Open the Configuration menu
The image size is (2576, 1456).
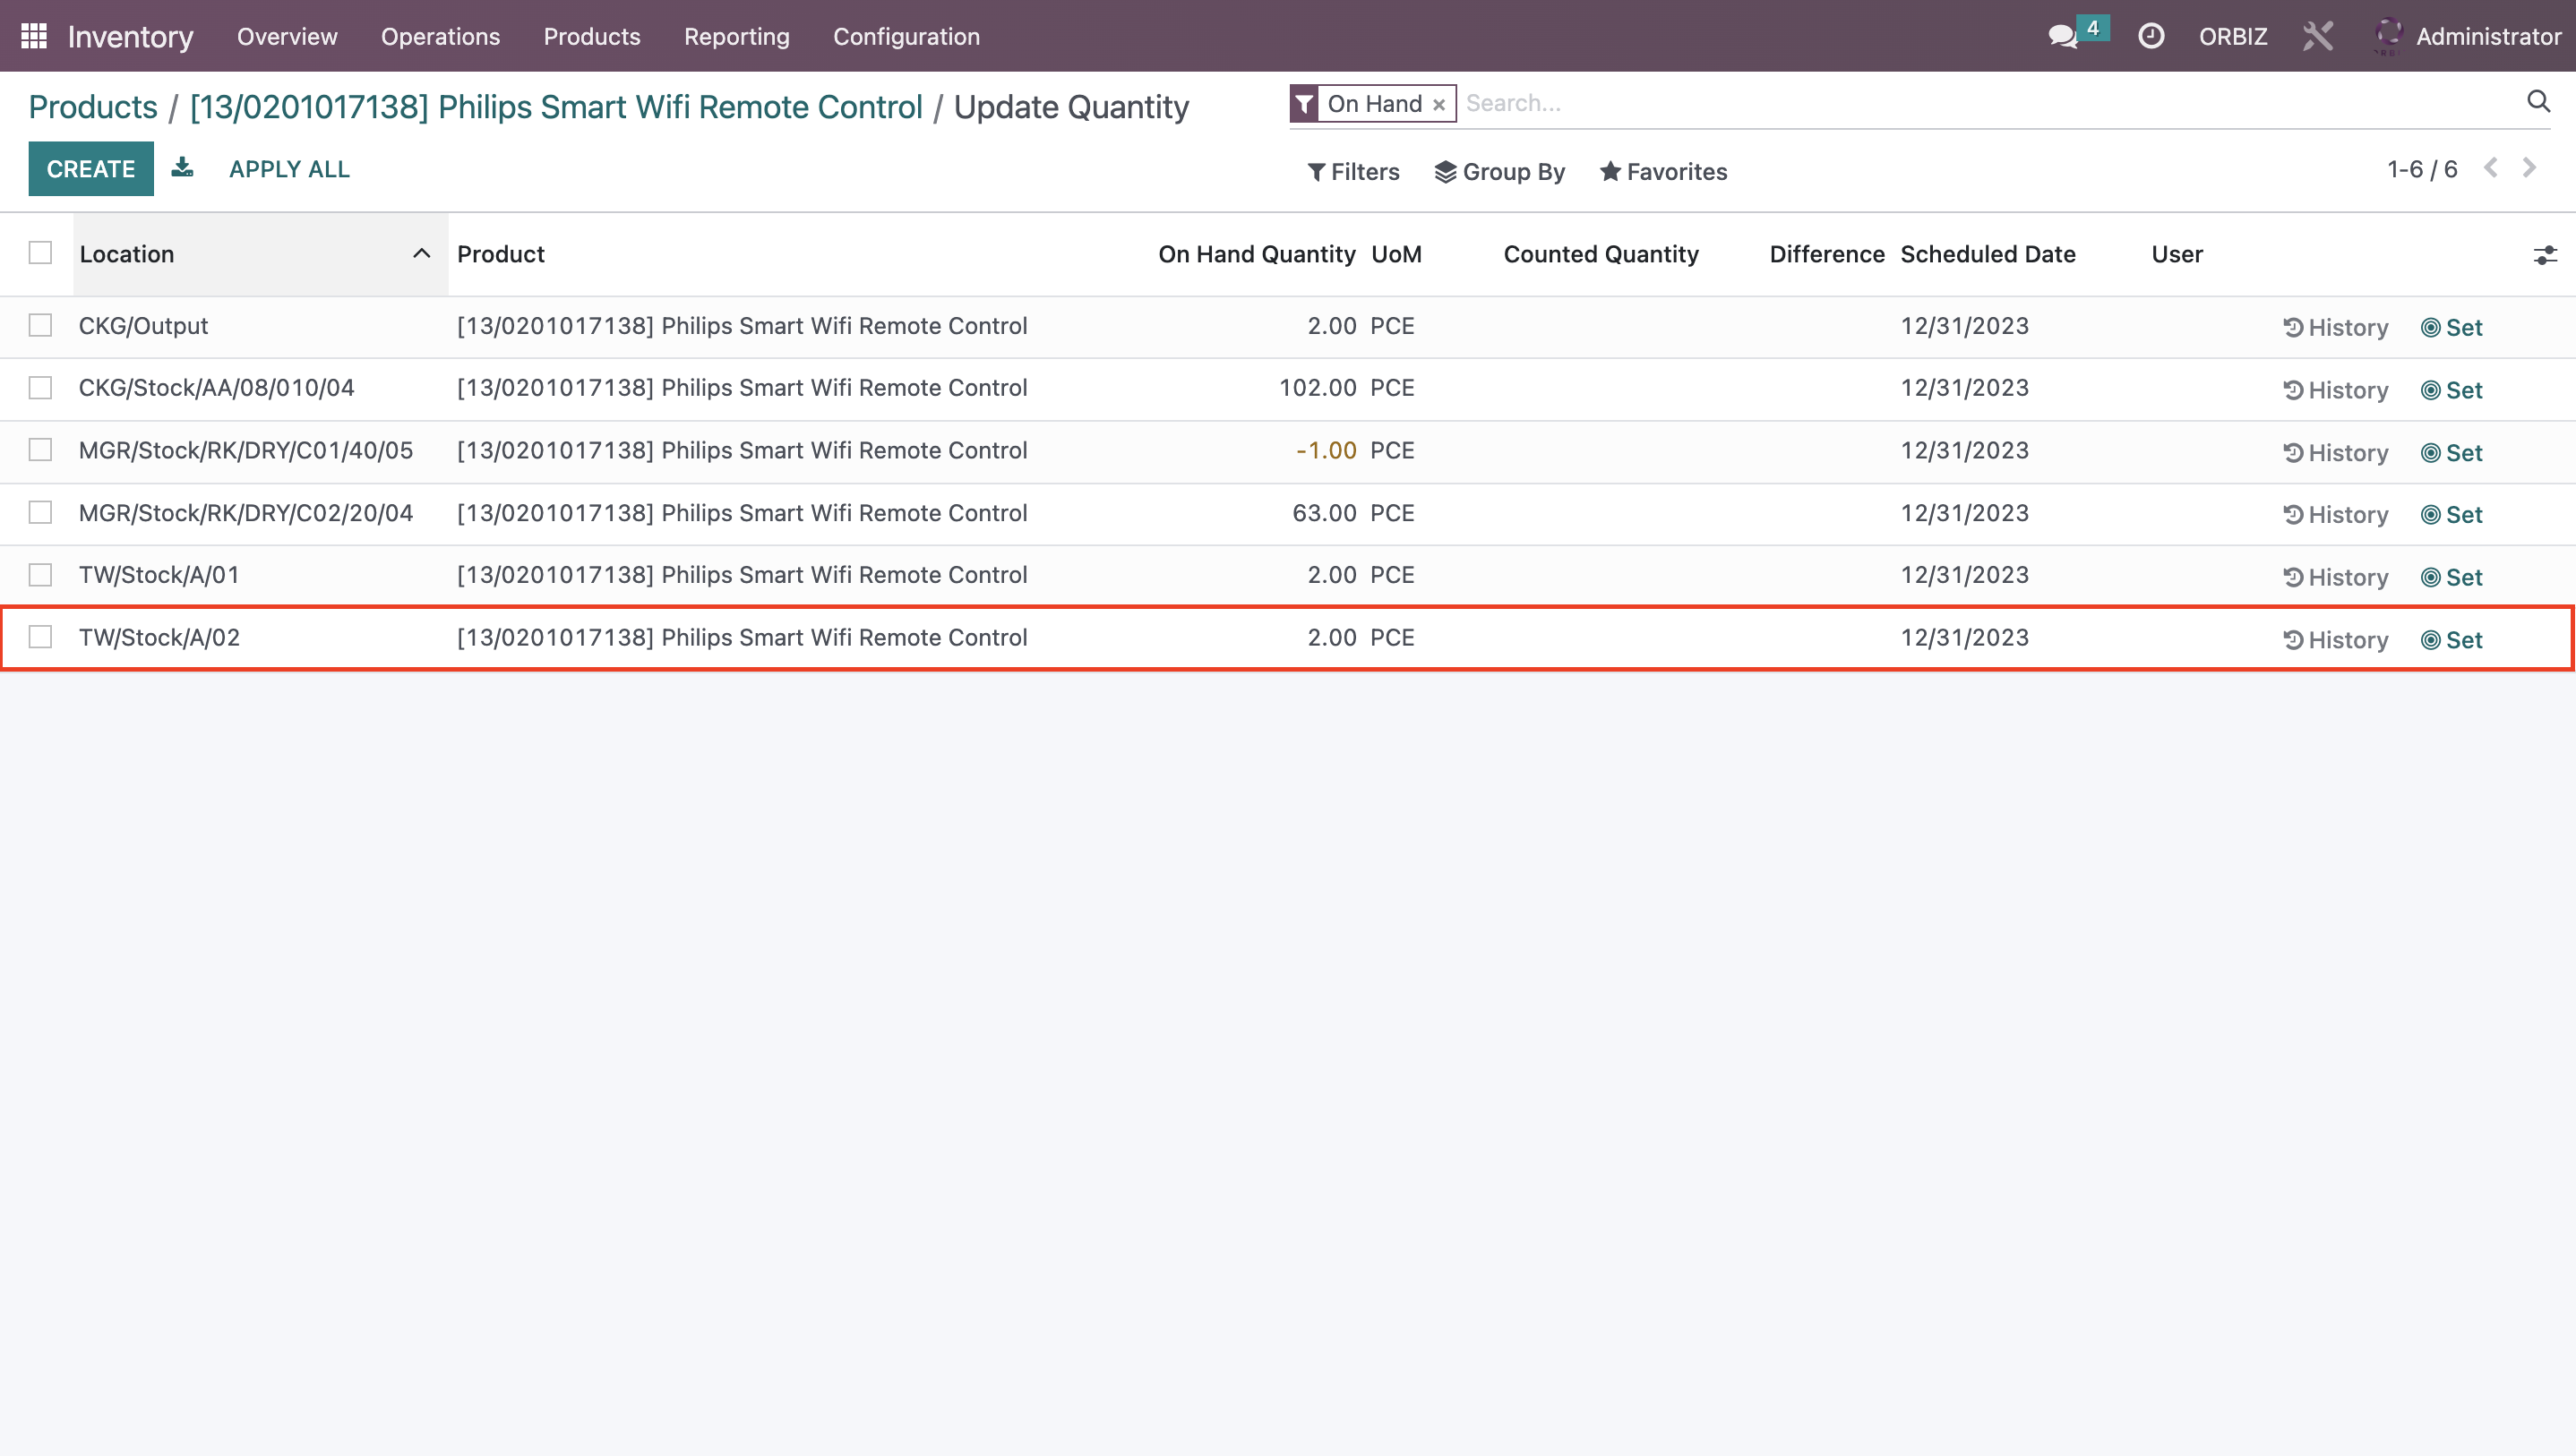[x=906, y=36]
